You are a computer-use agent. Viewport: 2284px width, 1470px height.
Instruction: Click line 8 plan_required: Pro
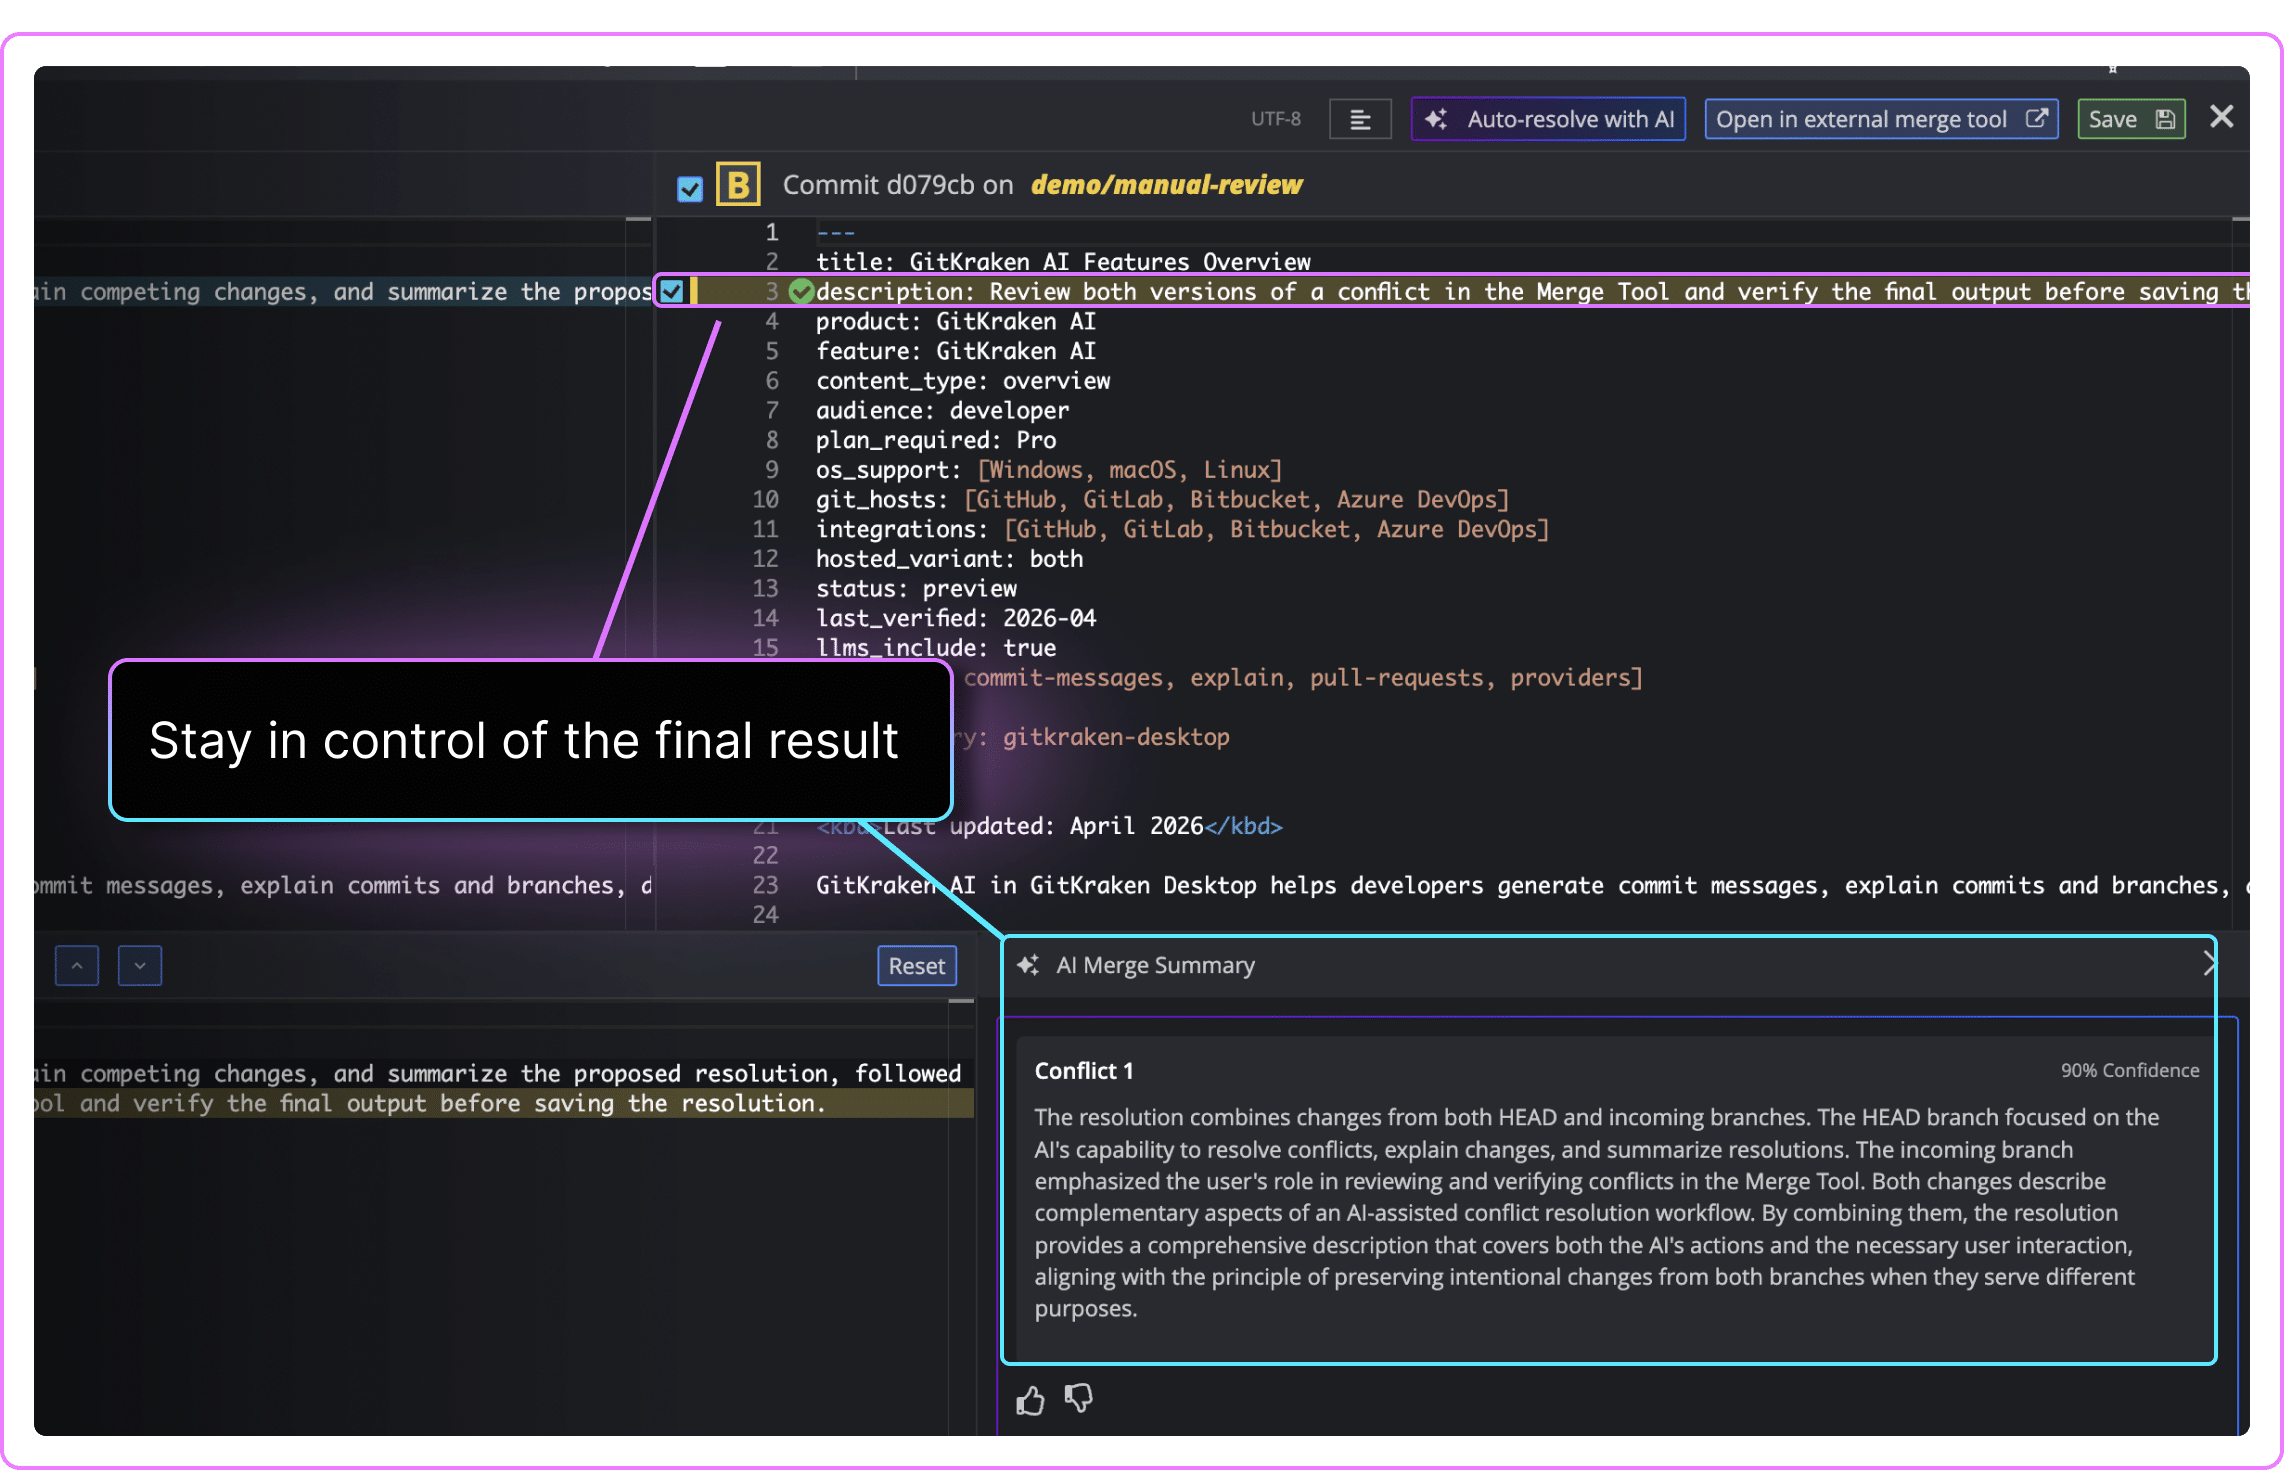click(936, 440)
